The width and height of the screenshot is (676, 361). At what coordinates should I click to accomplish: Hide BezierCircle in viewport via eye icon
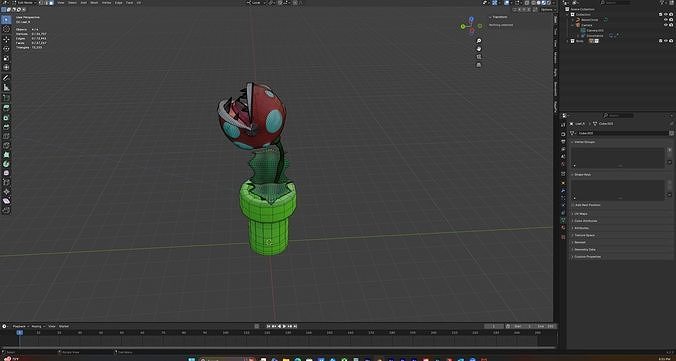coord(666,19)
